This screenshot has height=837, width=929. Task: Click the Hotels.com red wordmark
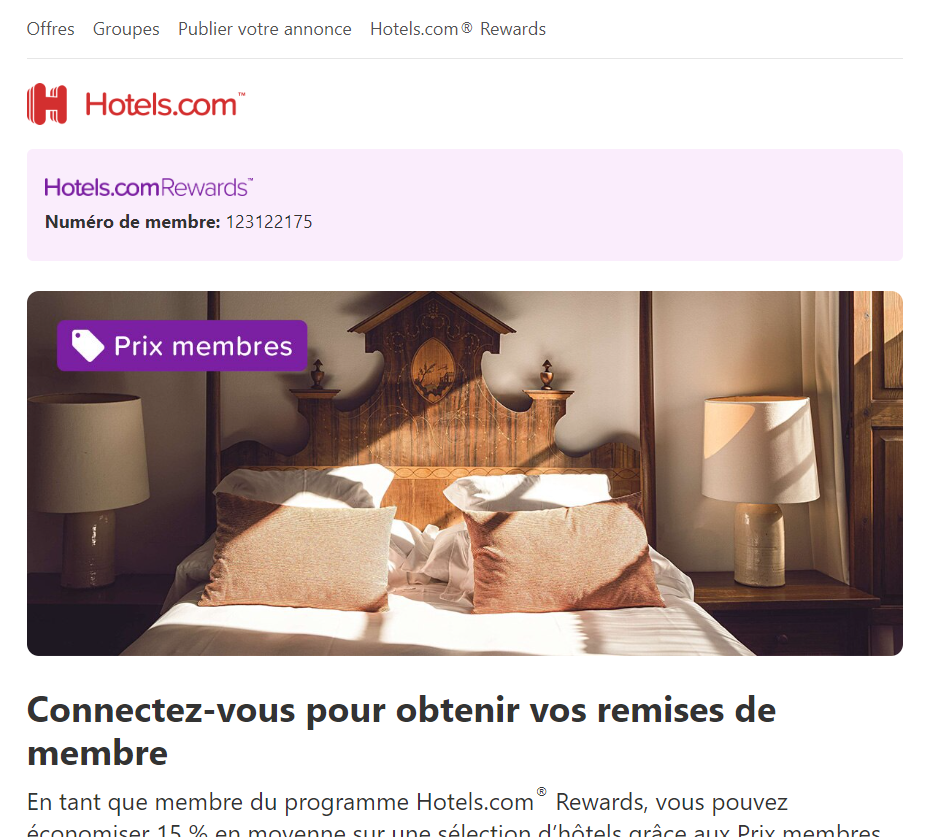point(165,105)
